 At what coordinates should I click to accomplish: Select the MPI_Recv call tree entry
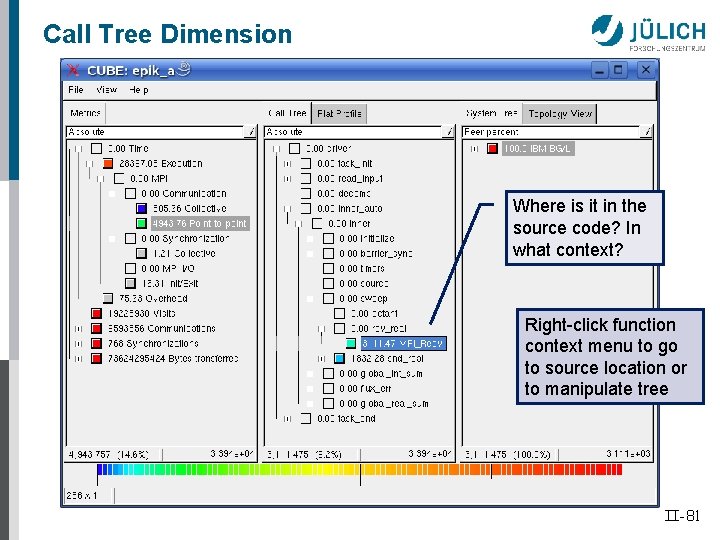(403, 343)
